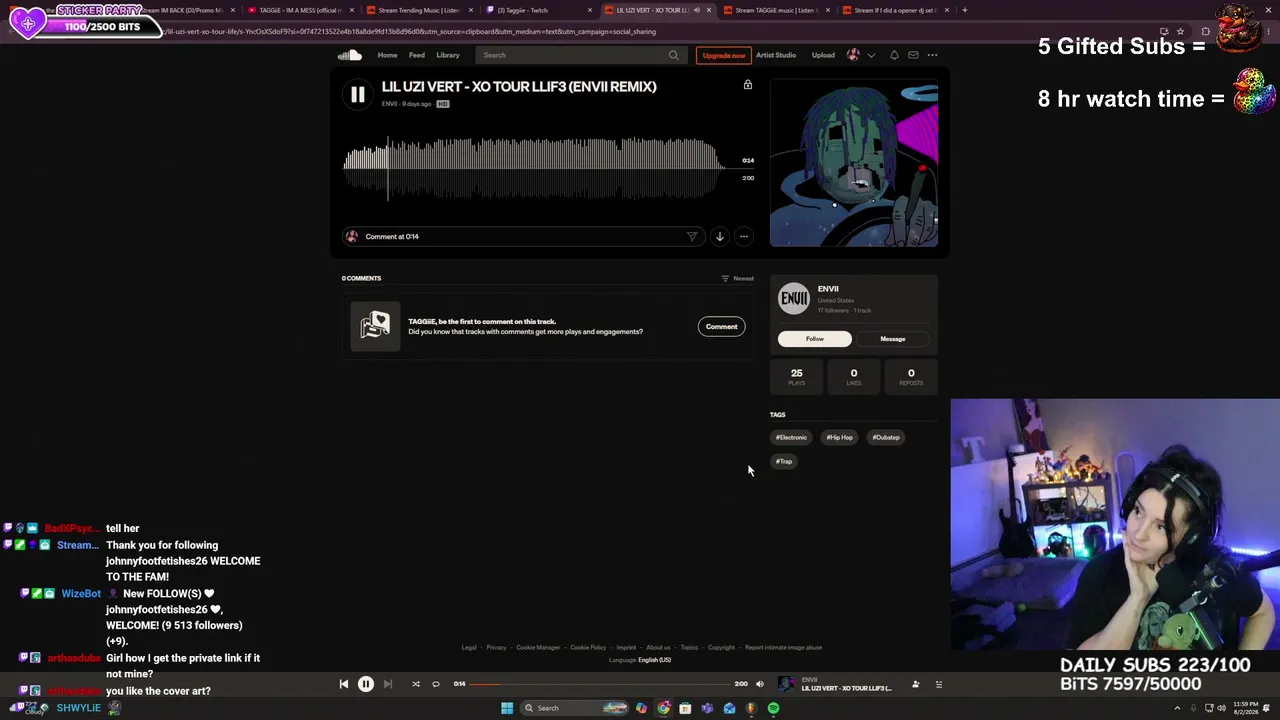Pause playback in the bottom player bar
This screenshot has height=720, width=1280.
365,684
